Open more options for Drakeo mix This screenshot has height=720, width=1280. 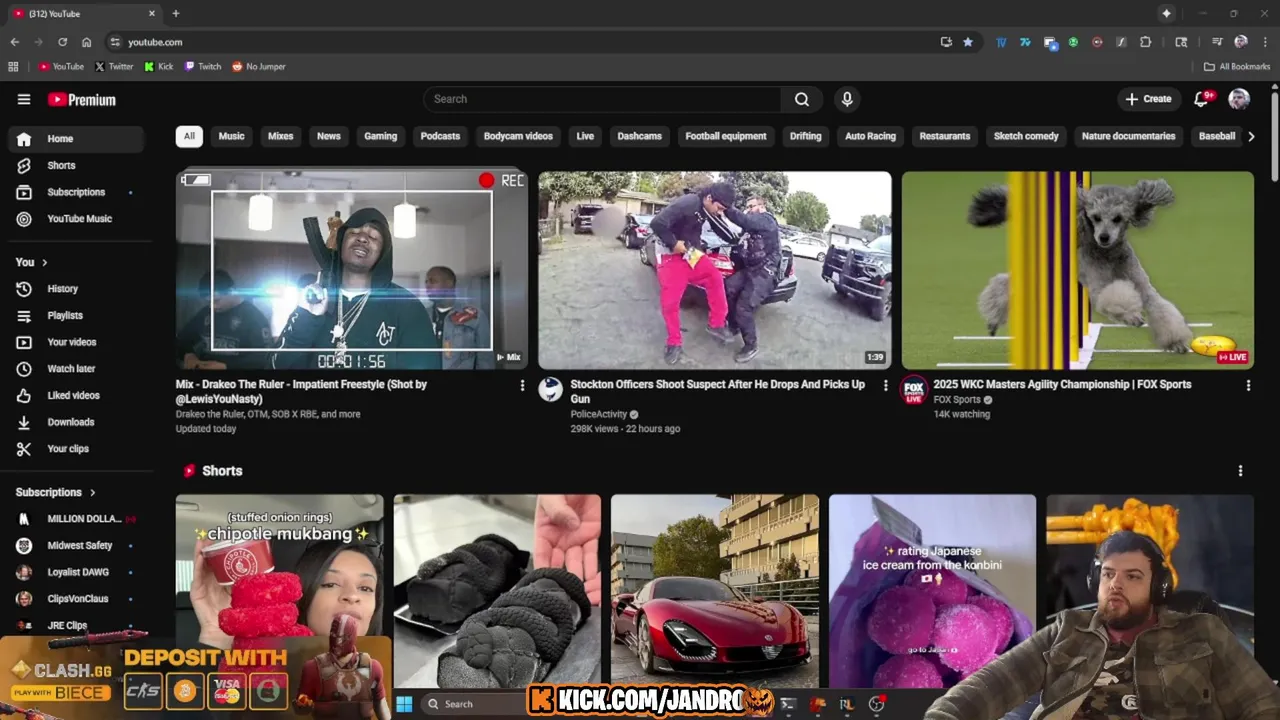pos(522,385)
